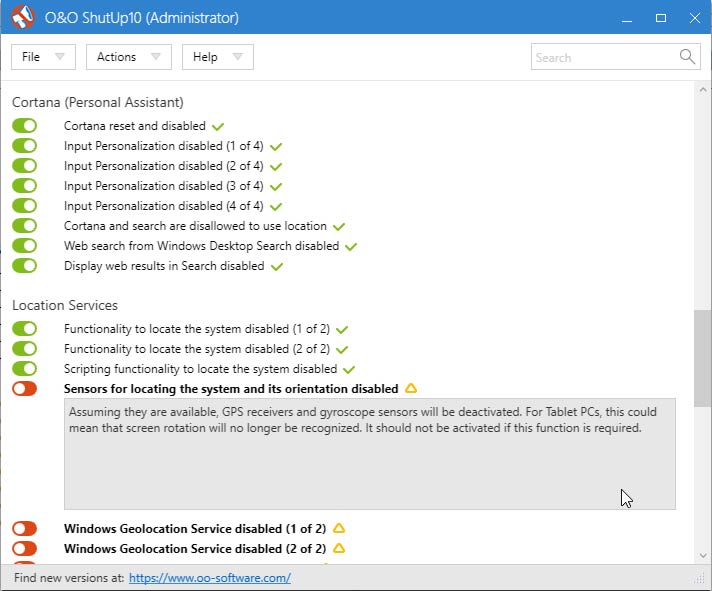Enable Windows Geolocation Service (1 of 2) switch
Screen dimensions: 712x591
click(x=25, y=528)
